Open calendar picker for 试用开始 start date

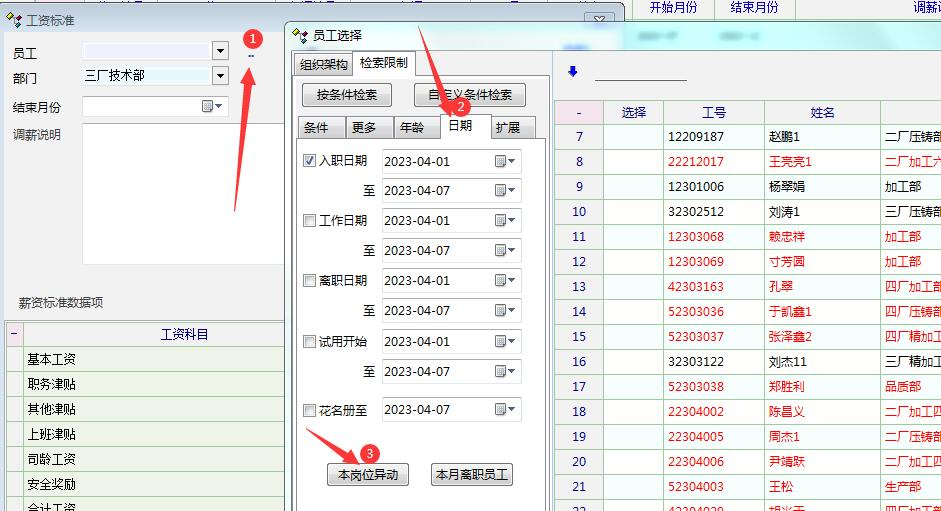505,342
